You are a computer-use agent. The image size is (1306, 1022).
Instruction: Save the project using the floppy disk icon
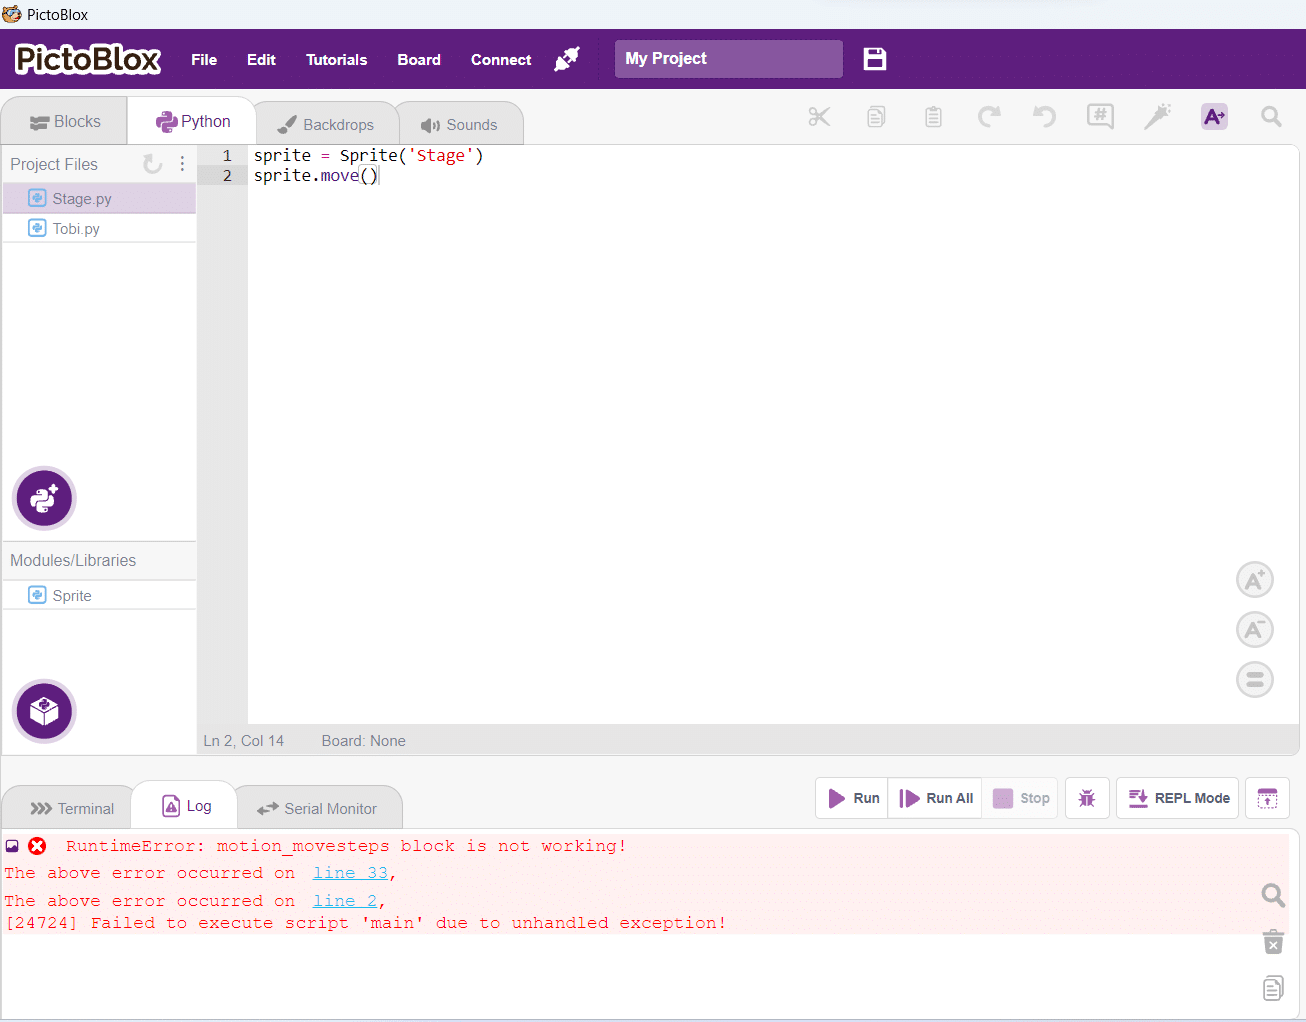click(875, 59)
